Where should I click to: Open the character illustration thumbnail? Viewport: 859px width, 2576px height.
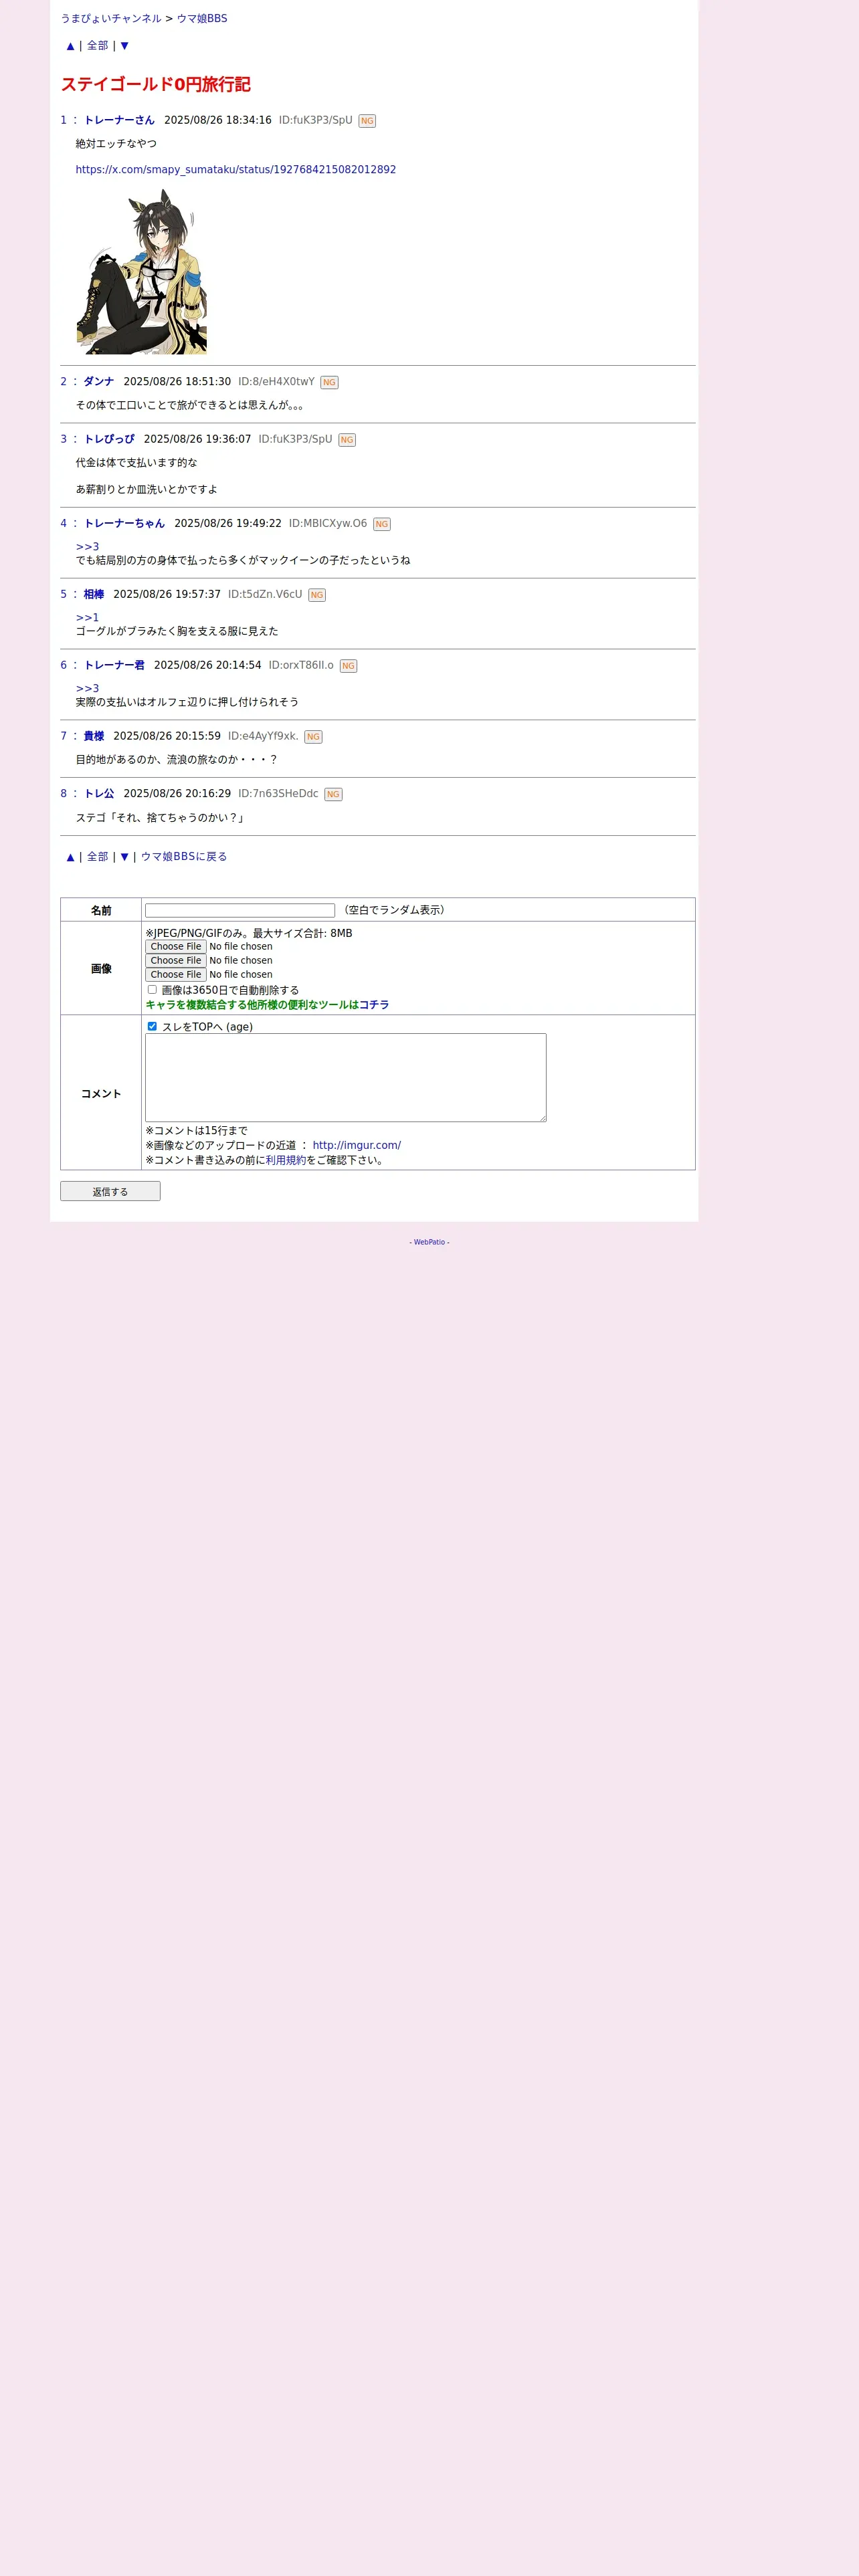click(x=142, y=272)
